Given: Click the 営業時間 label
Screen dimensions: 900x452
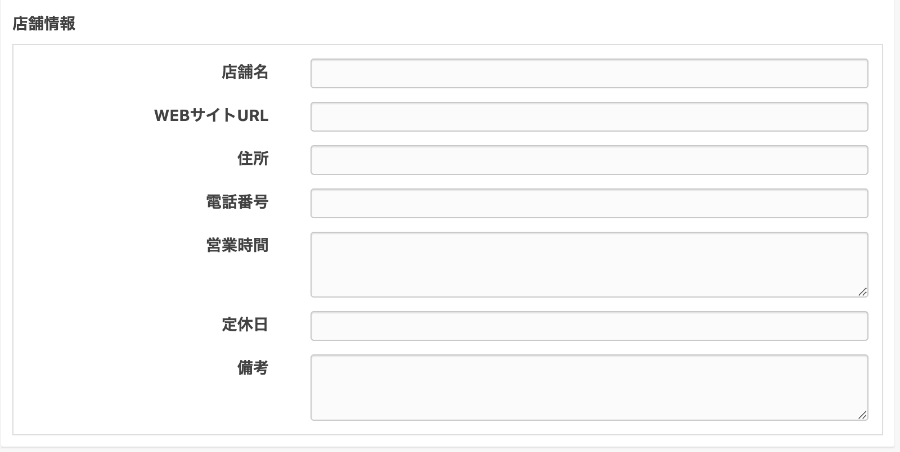Looking at the screenshot, I should point(236,245).
